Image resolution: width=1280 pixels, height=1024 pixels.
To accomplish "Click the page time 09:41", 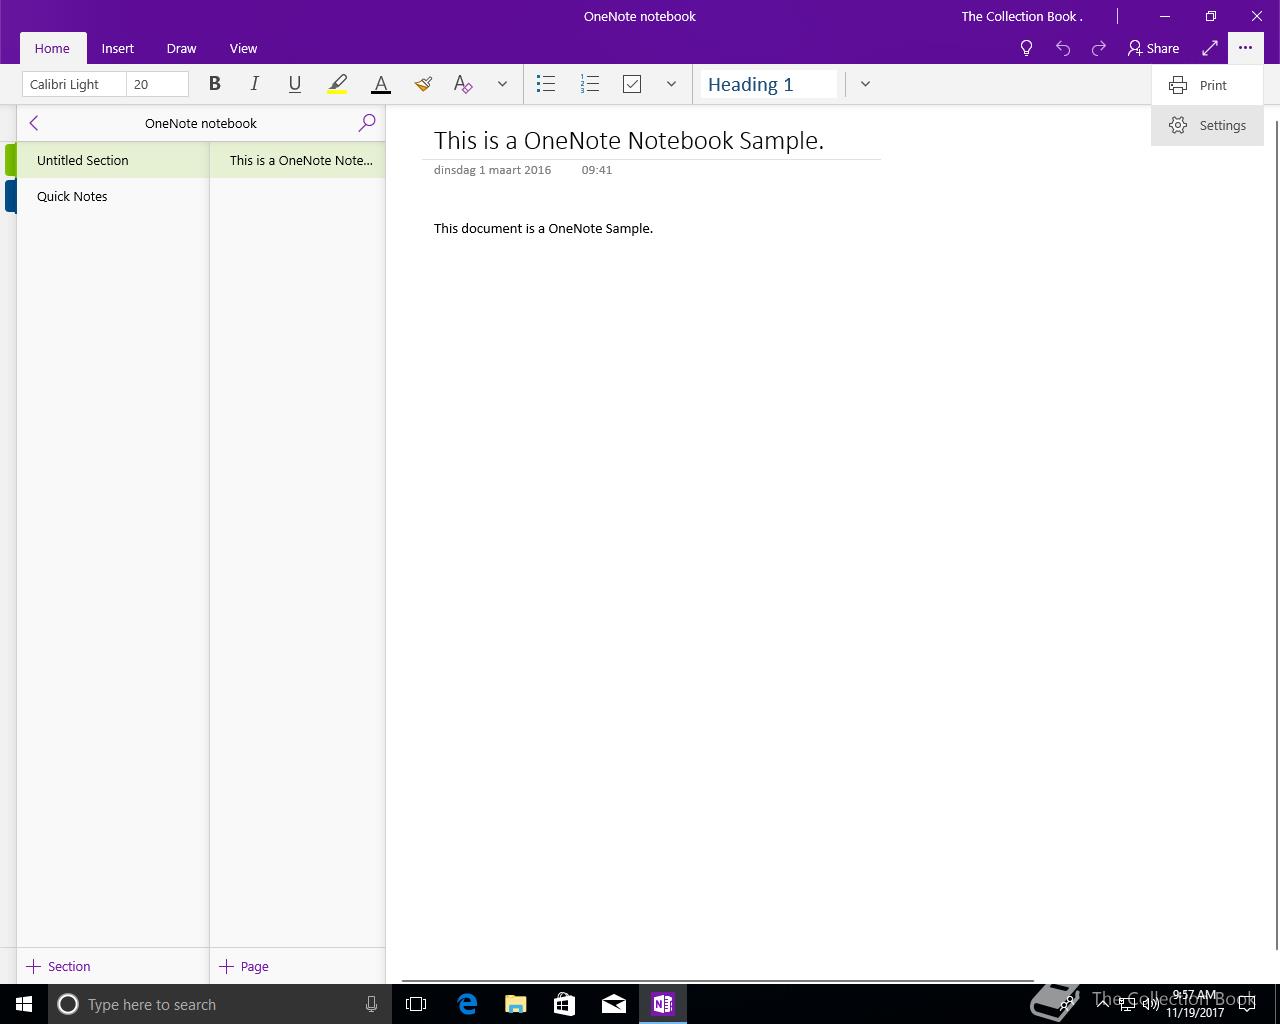I will (596, 170).
